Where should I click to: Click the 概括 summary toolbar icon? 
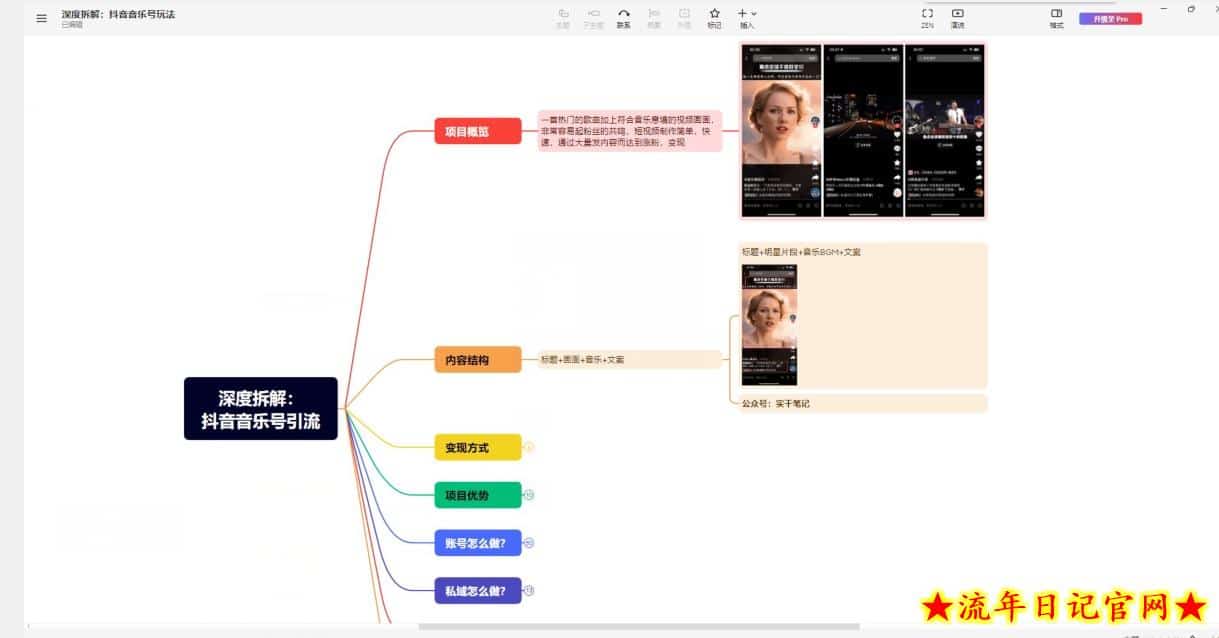655,12
